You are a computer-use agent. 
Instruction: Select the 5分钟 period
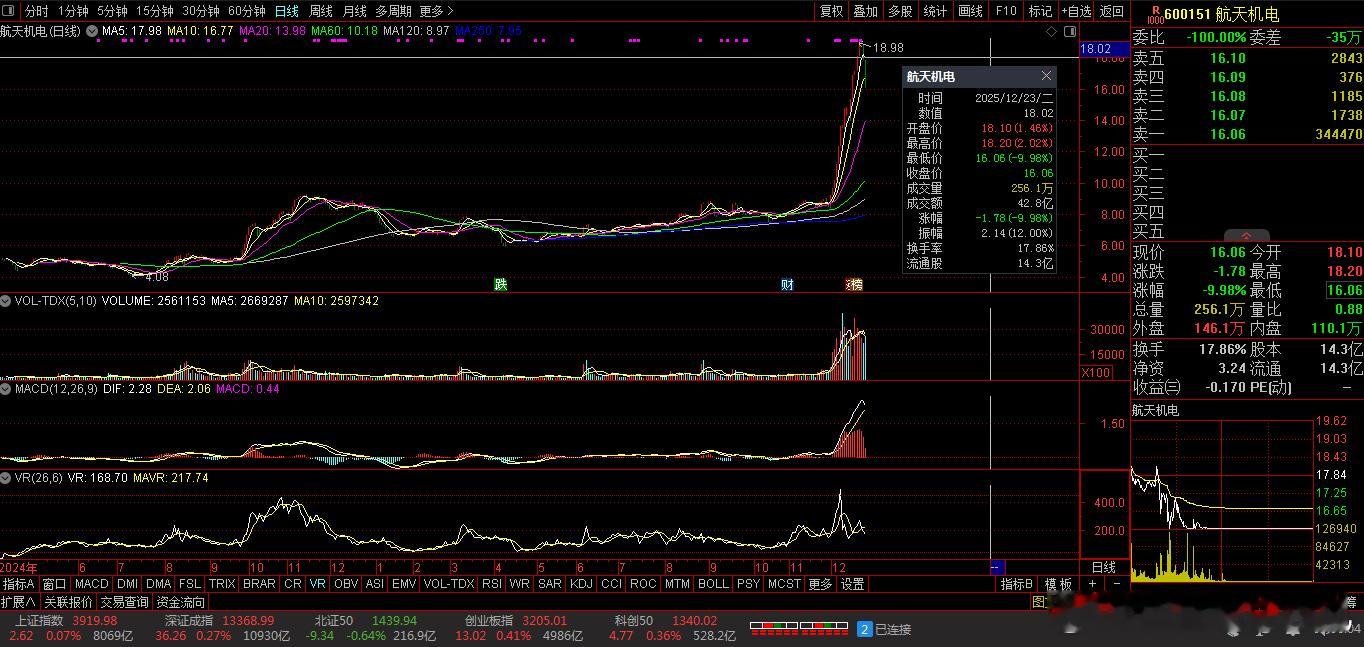112,11
